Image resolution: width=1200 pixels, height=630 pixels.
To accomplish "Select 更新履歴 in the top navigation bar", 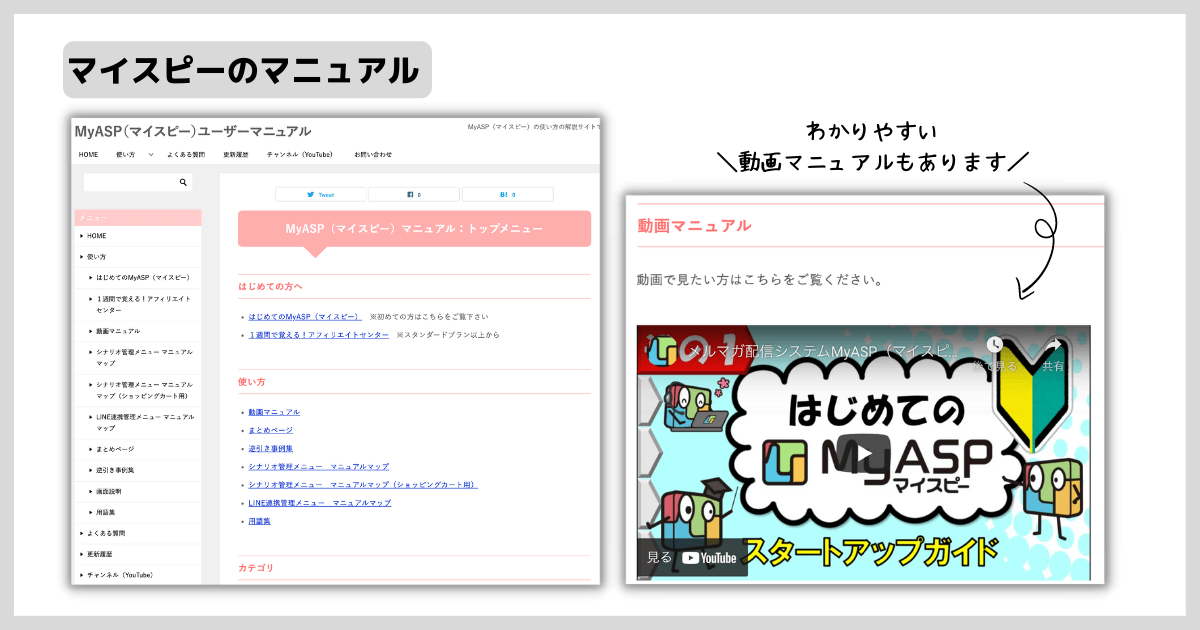I will click(235, 155).
